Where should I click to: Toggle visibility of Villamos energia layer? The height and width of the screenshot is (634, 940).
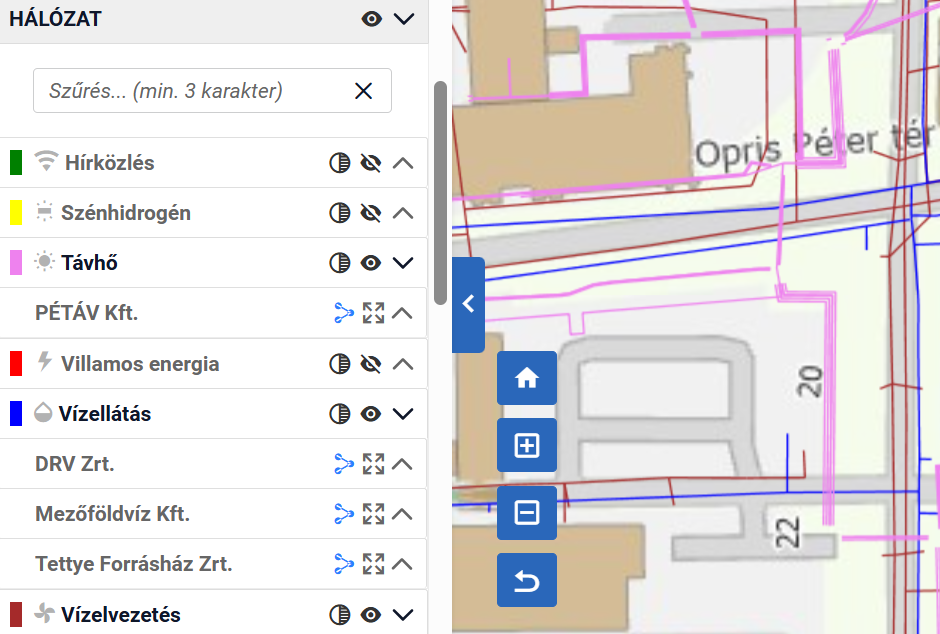point(371,364)
